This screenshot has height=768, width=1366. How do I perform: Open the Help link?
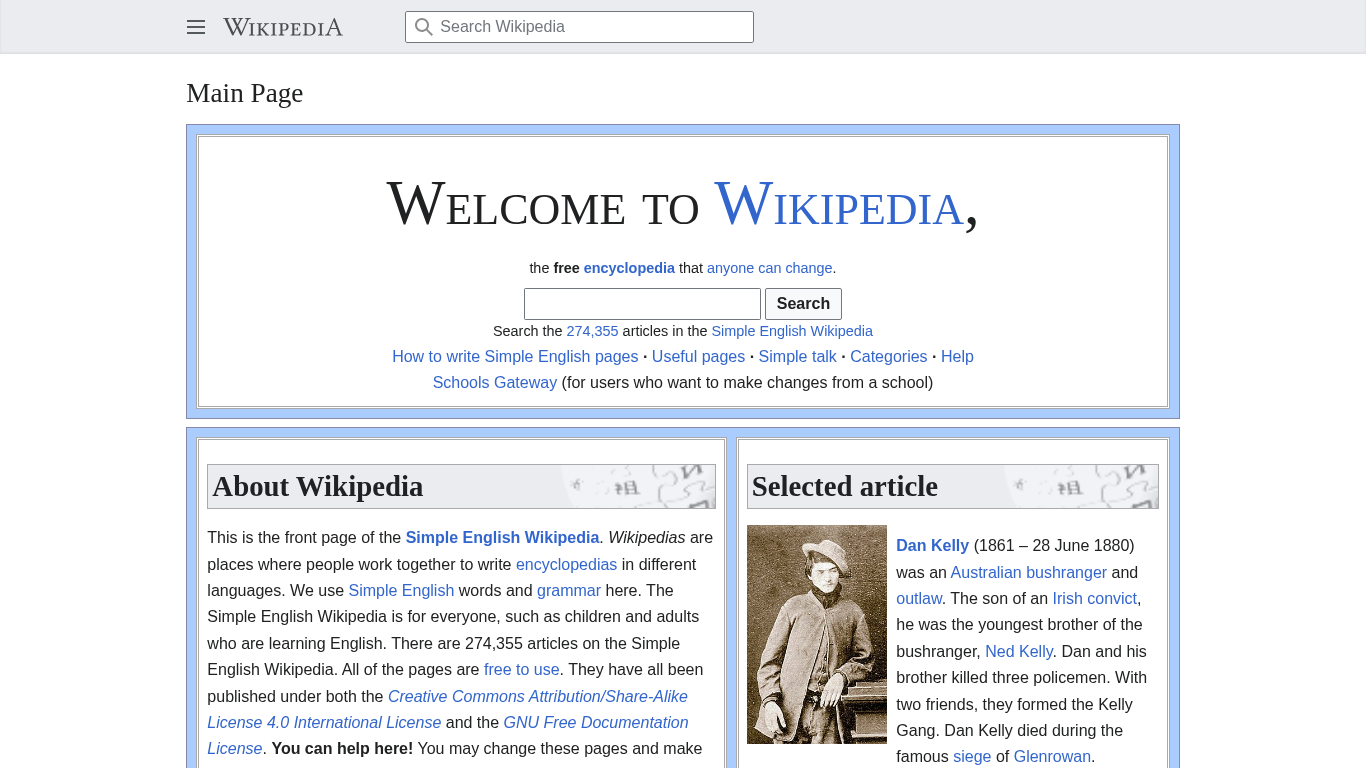[x=957, y=357]
